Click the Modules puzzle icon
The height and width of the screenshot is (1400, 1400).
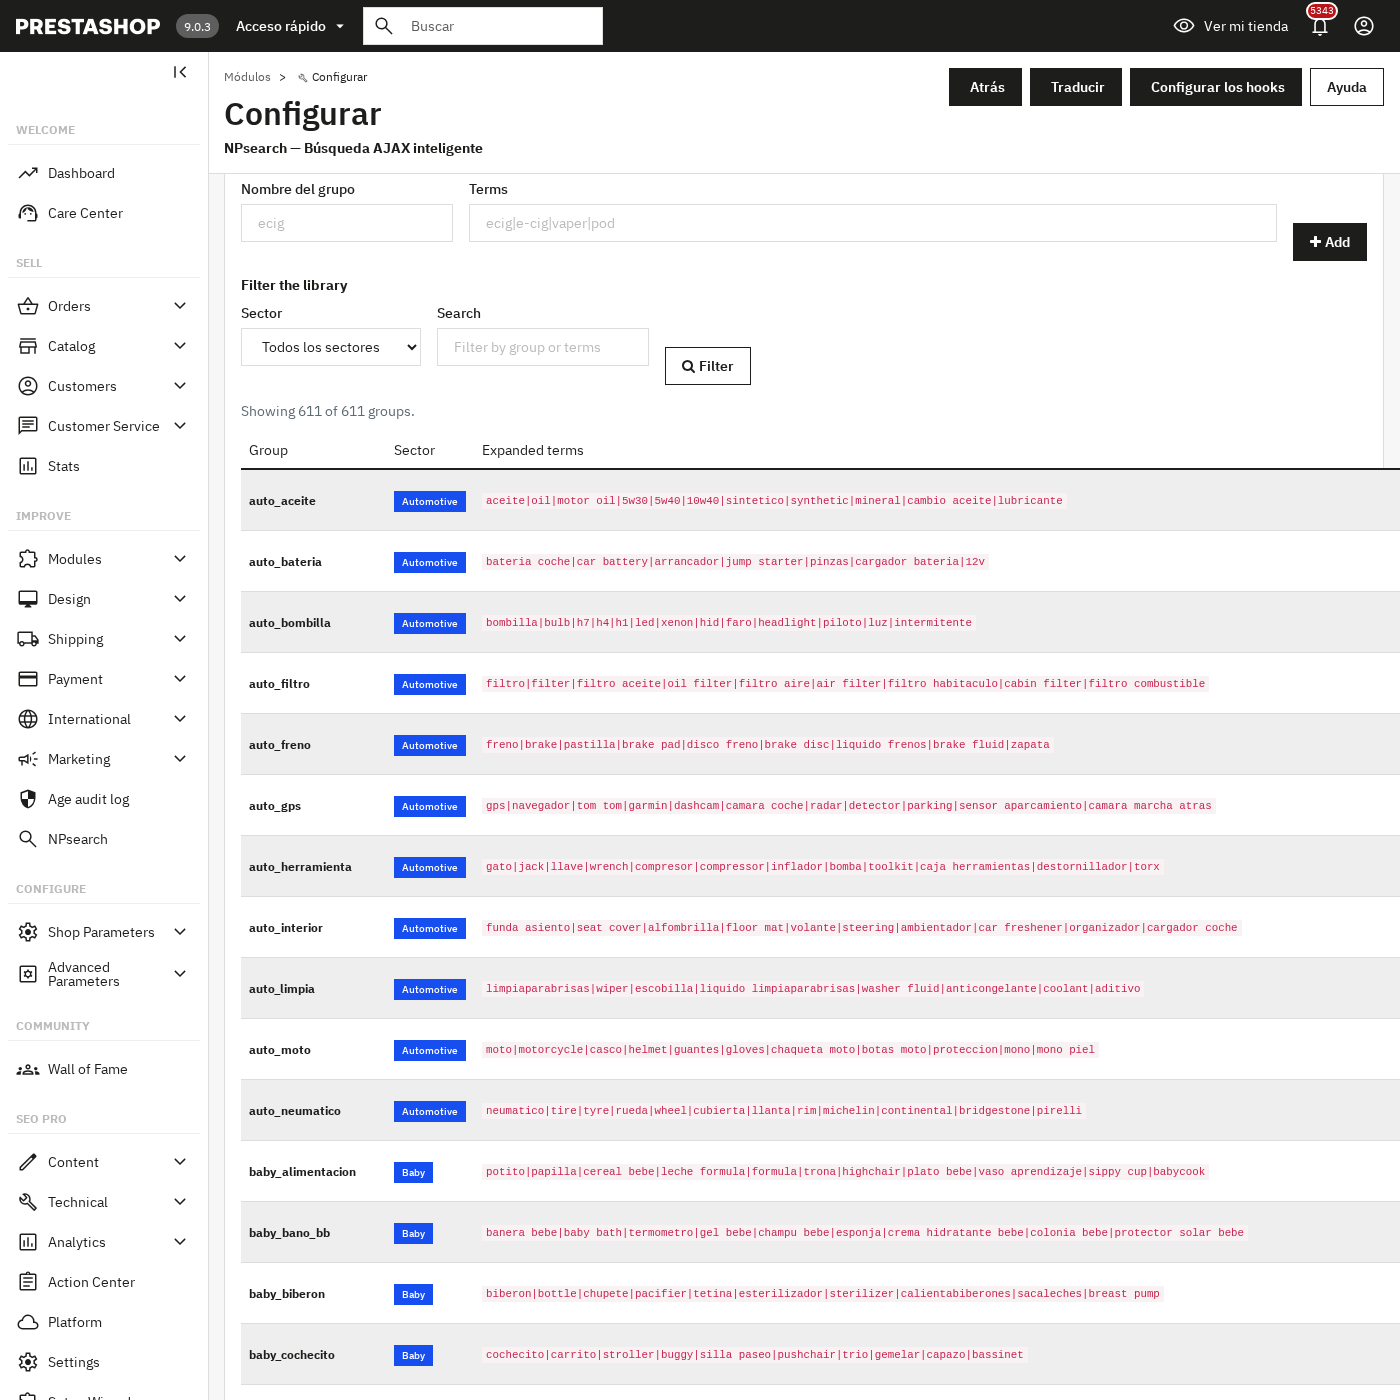click(28, 559)
